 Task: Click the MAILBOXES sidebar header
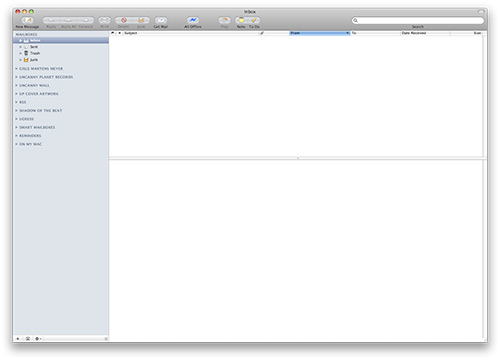26,34
